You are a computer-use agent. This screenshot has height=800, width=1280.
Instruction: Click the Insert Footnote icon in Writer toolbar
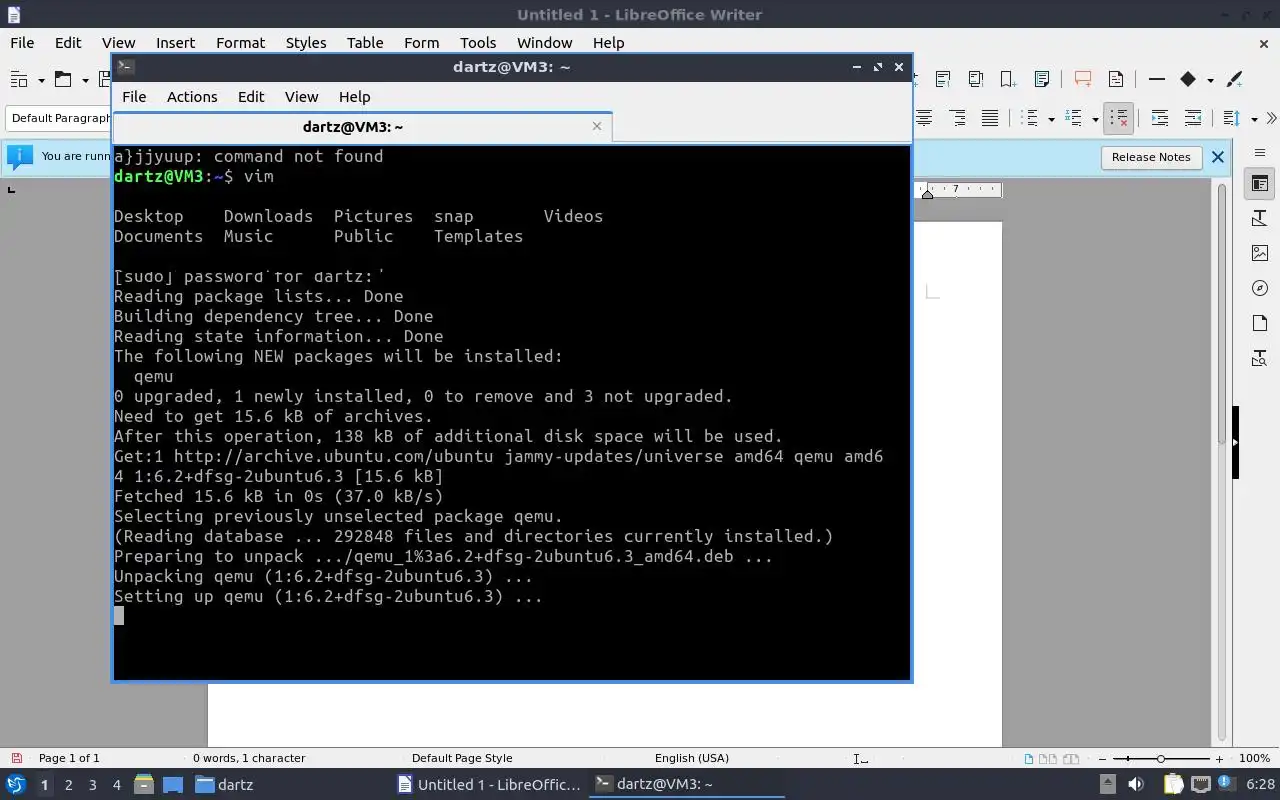(x=942, y=79)
